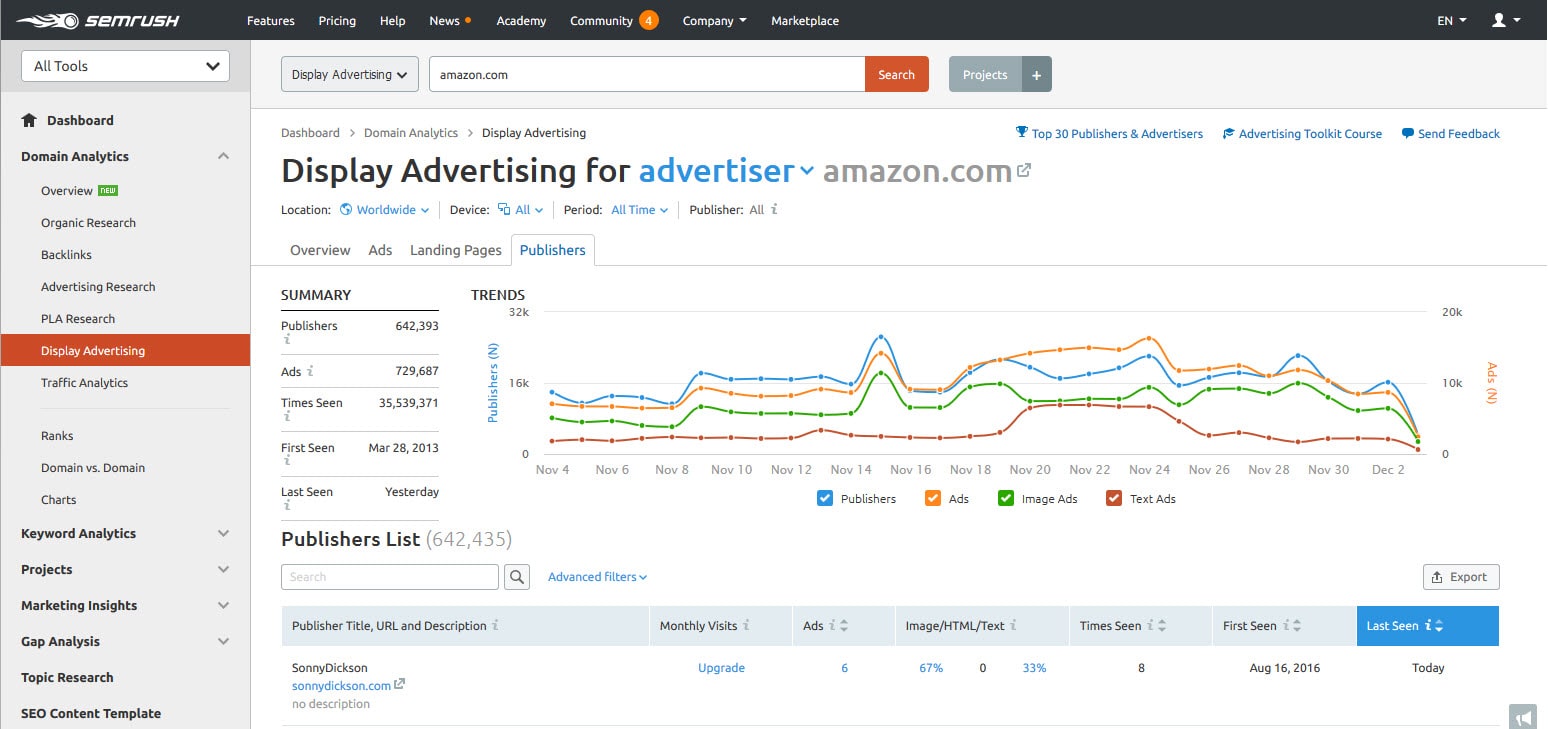
Task: Collapse the Domain Analytics sidebar section
Action: (224, 156)
